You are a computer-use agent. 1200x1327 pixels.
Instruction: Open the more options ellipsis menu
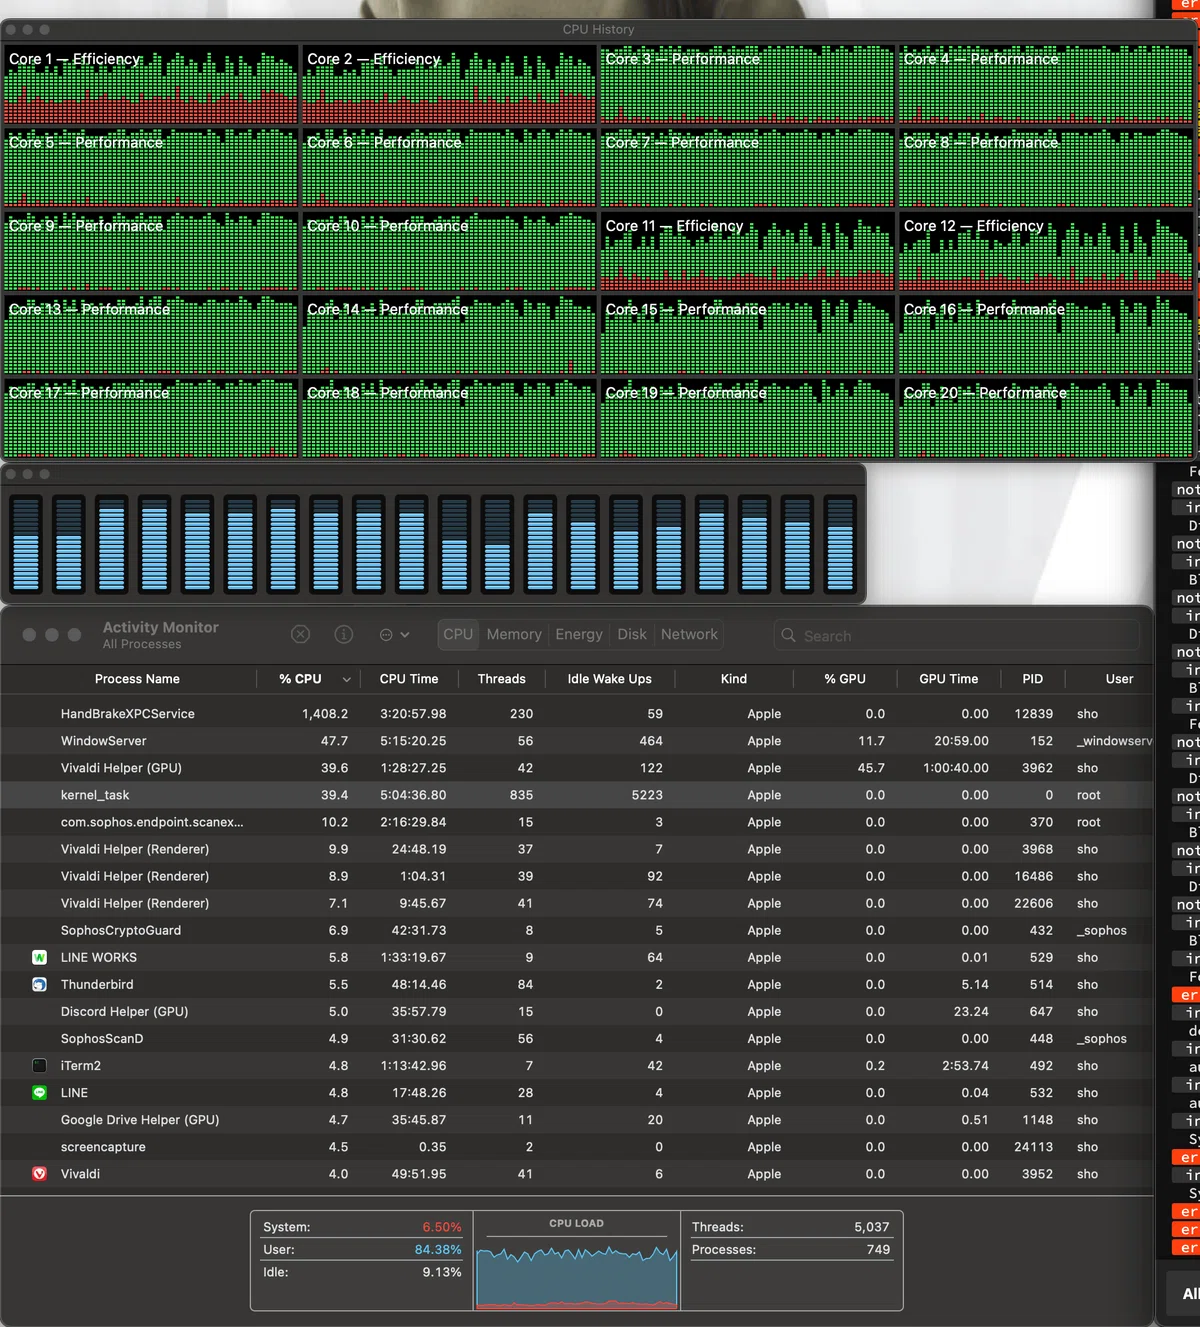[x=395, y=634]
